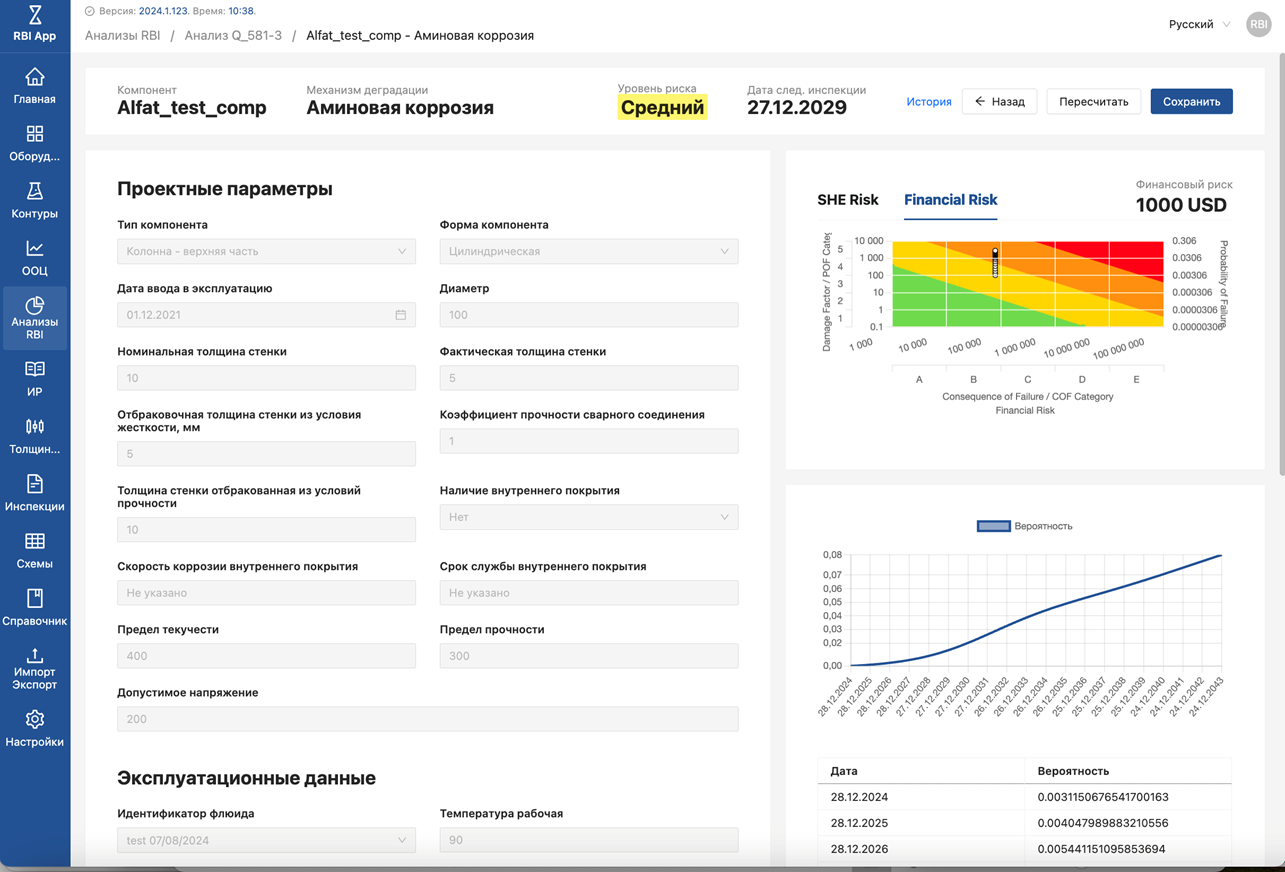Open the Схемы table icon
This screenshot has width=1285, height=872.
35,542
